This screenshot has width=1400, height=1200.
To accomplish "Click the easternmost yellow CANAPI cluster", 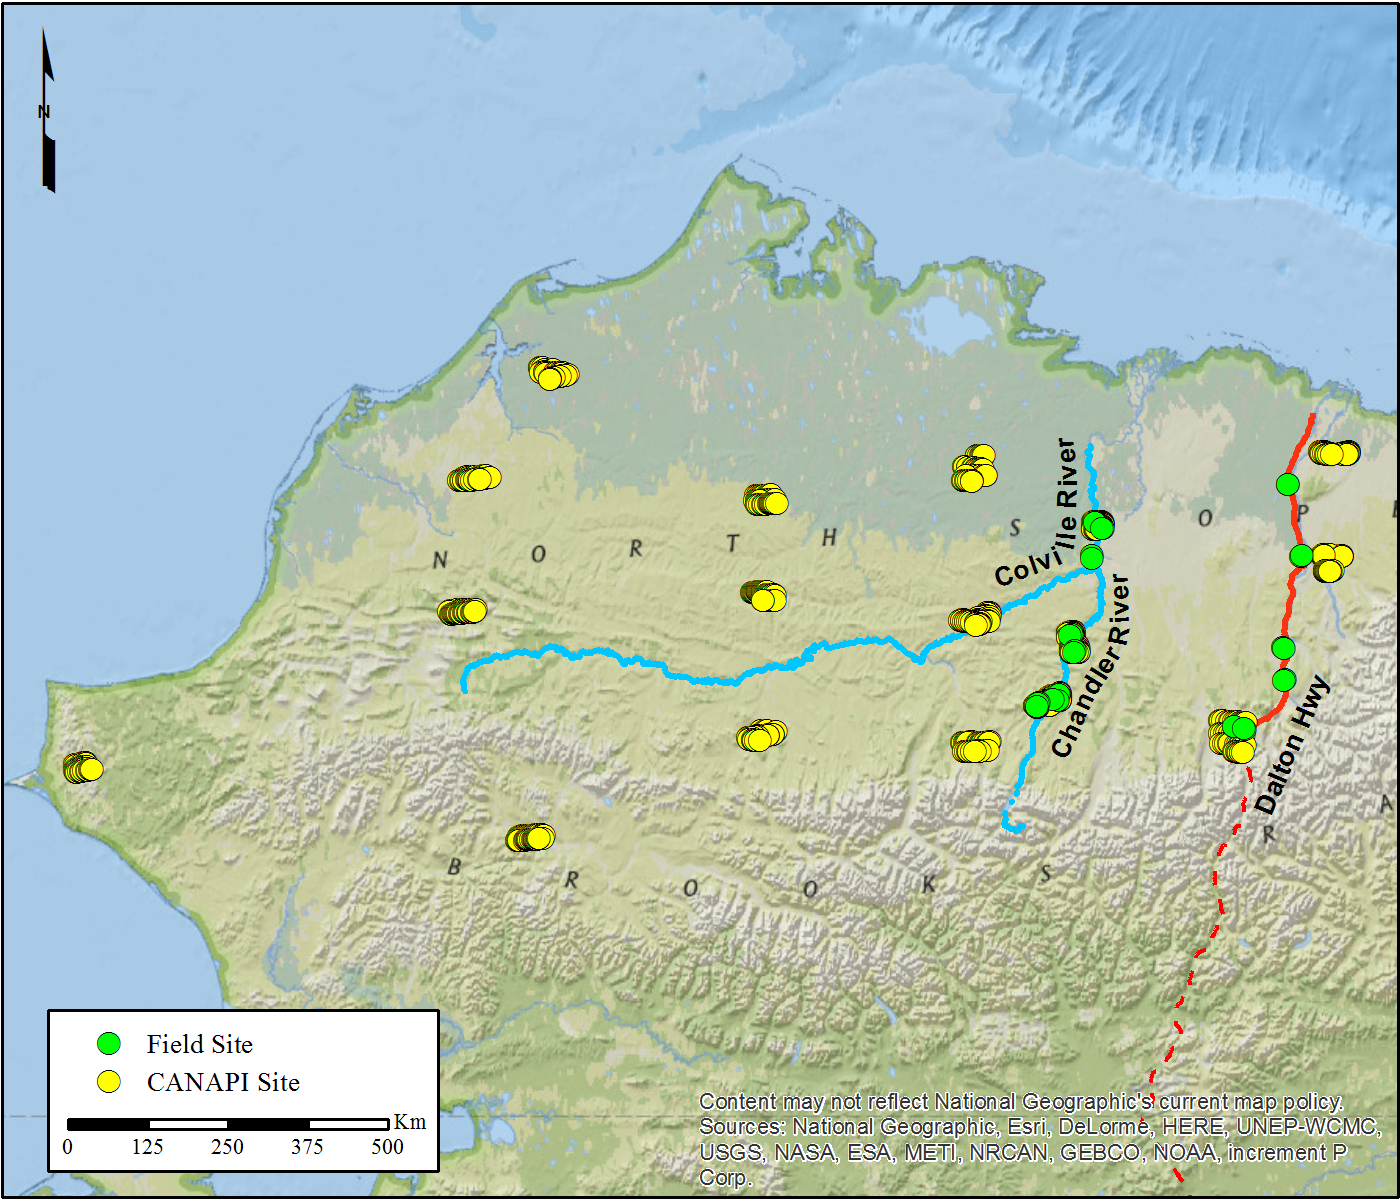I will pyautogui.click(x=1334, y=453).
